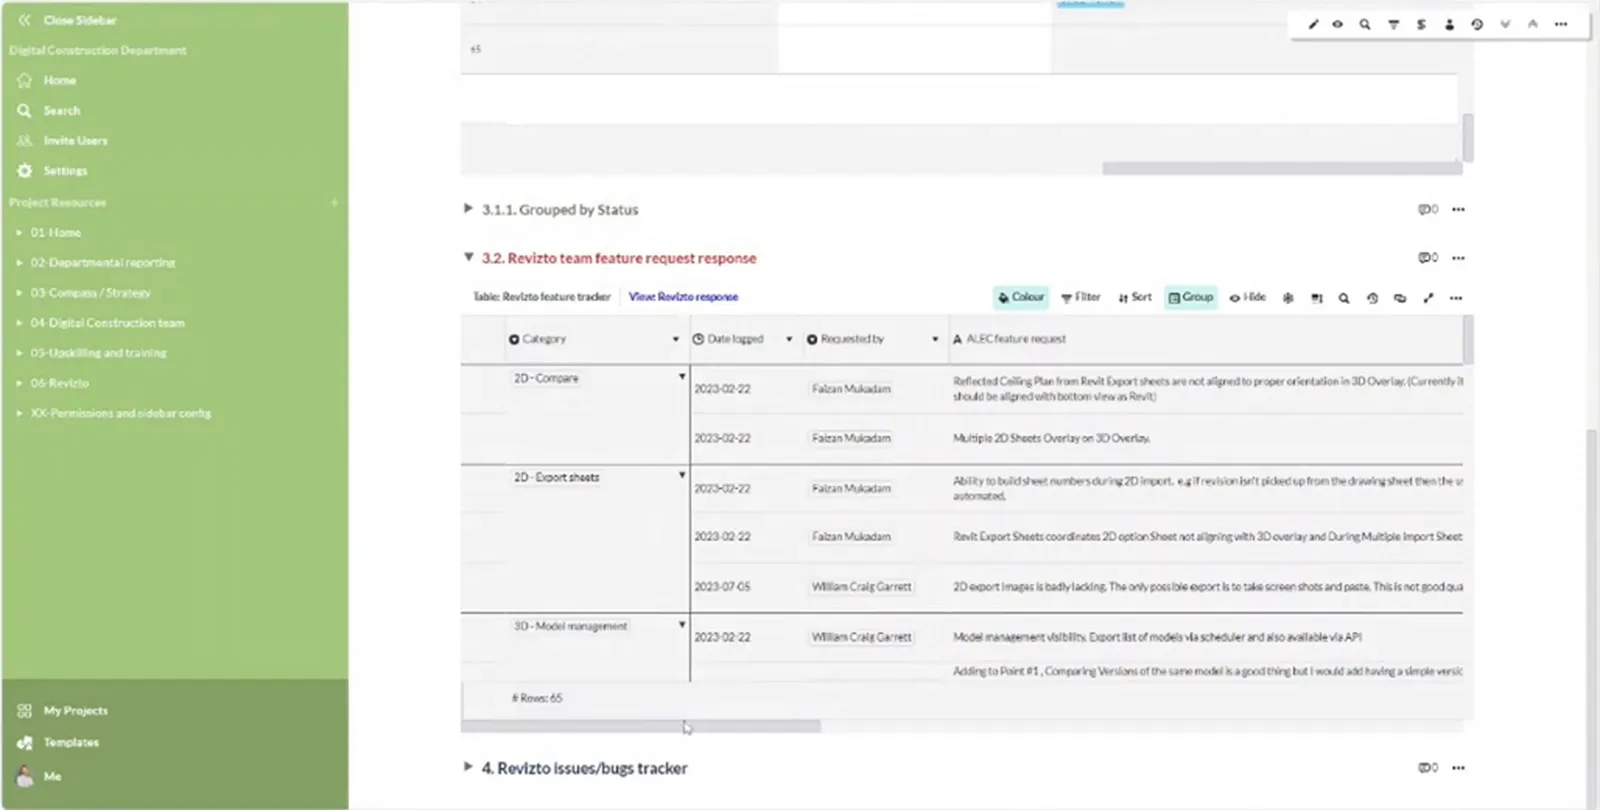Click the Hide columns option

[1247, 297]
